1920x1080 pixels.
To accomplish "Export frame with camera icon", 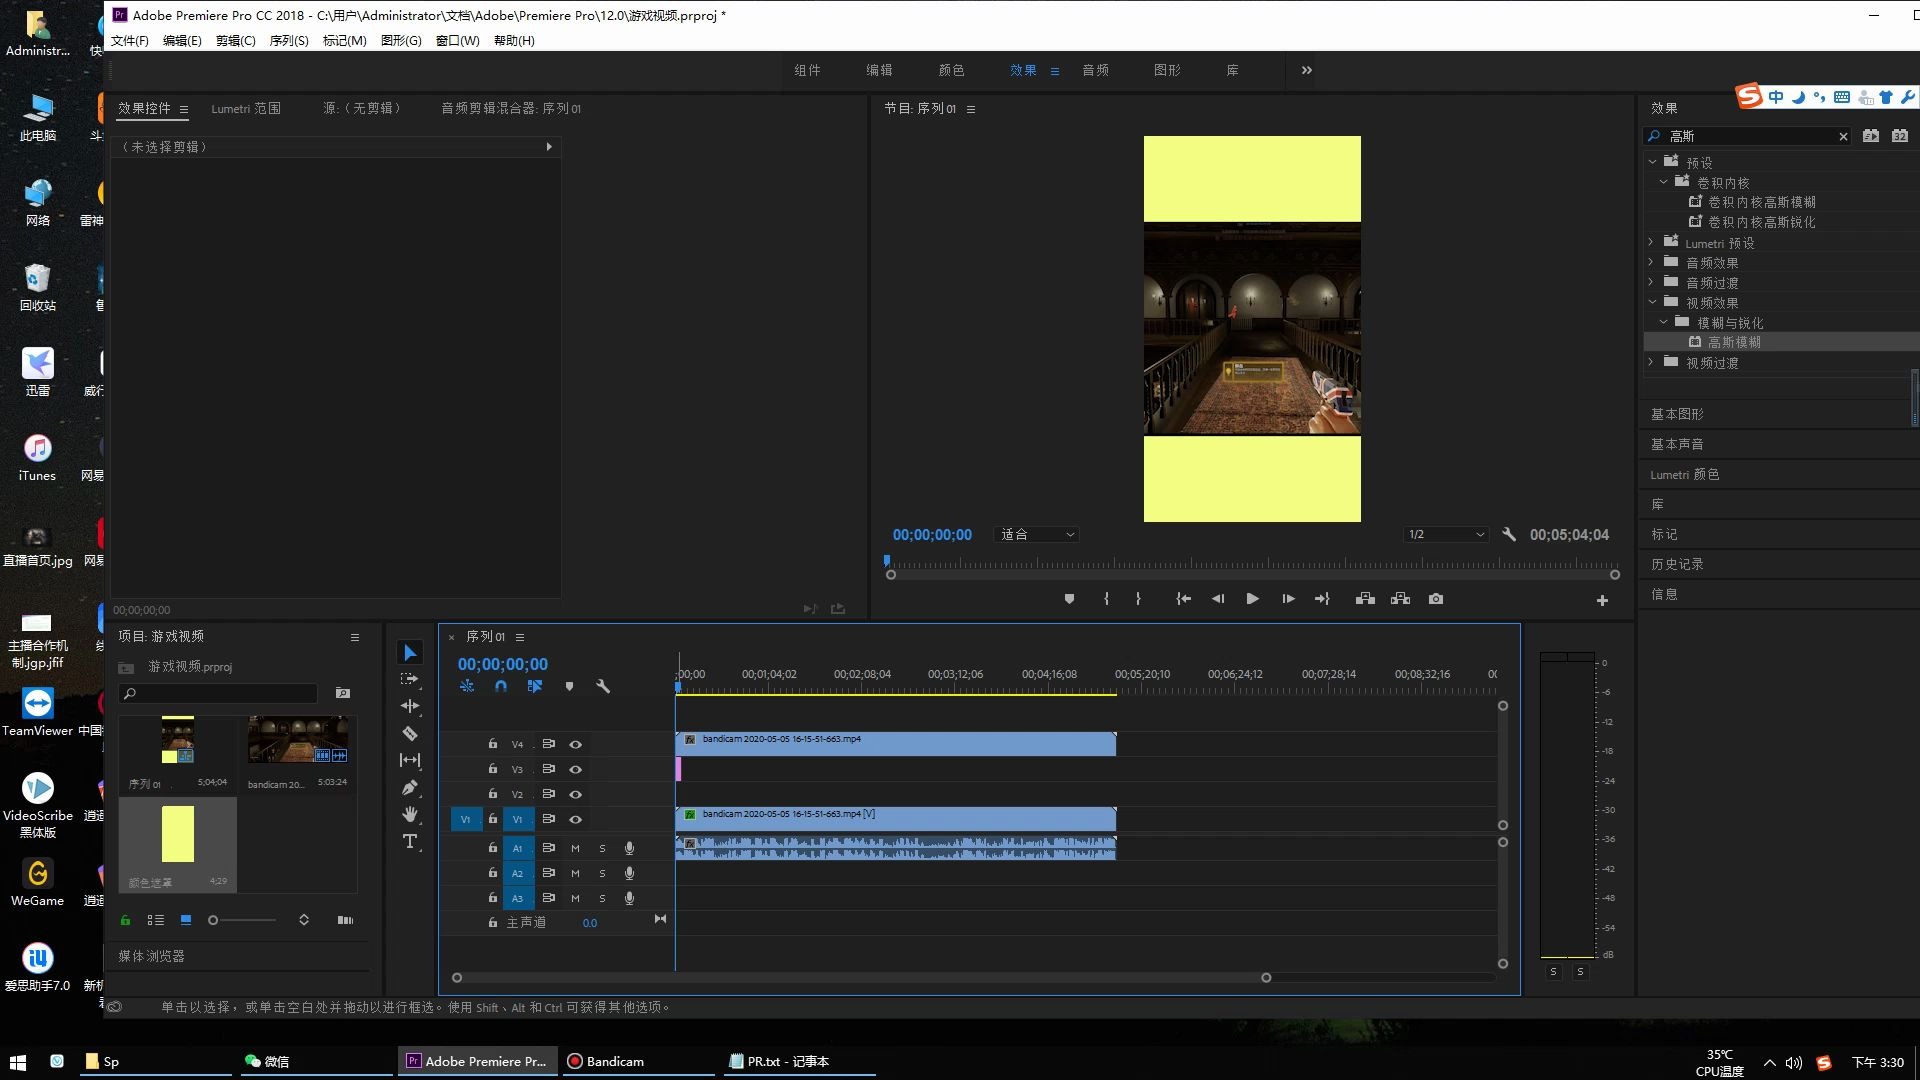I will pyautogui.click(x=1436, y=599).
